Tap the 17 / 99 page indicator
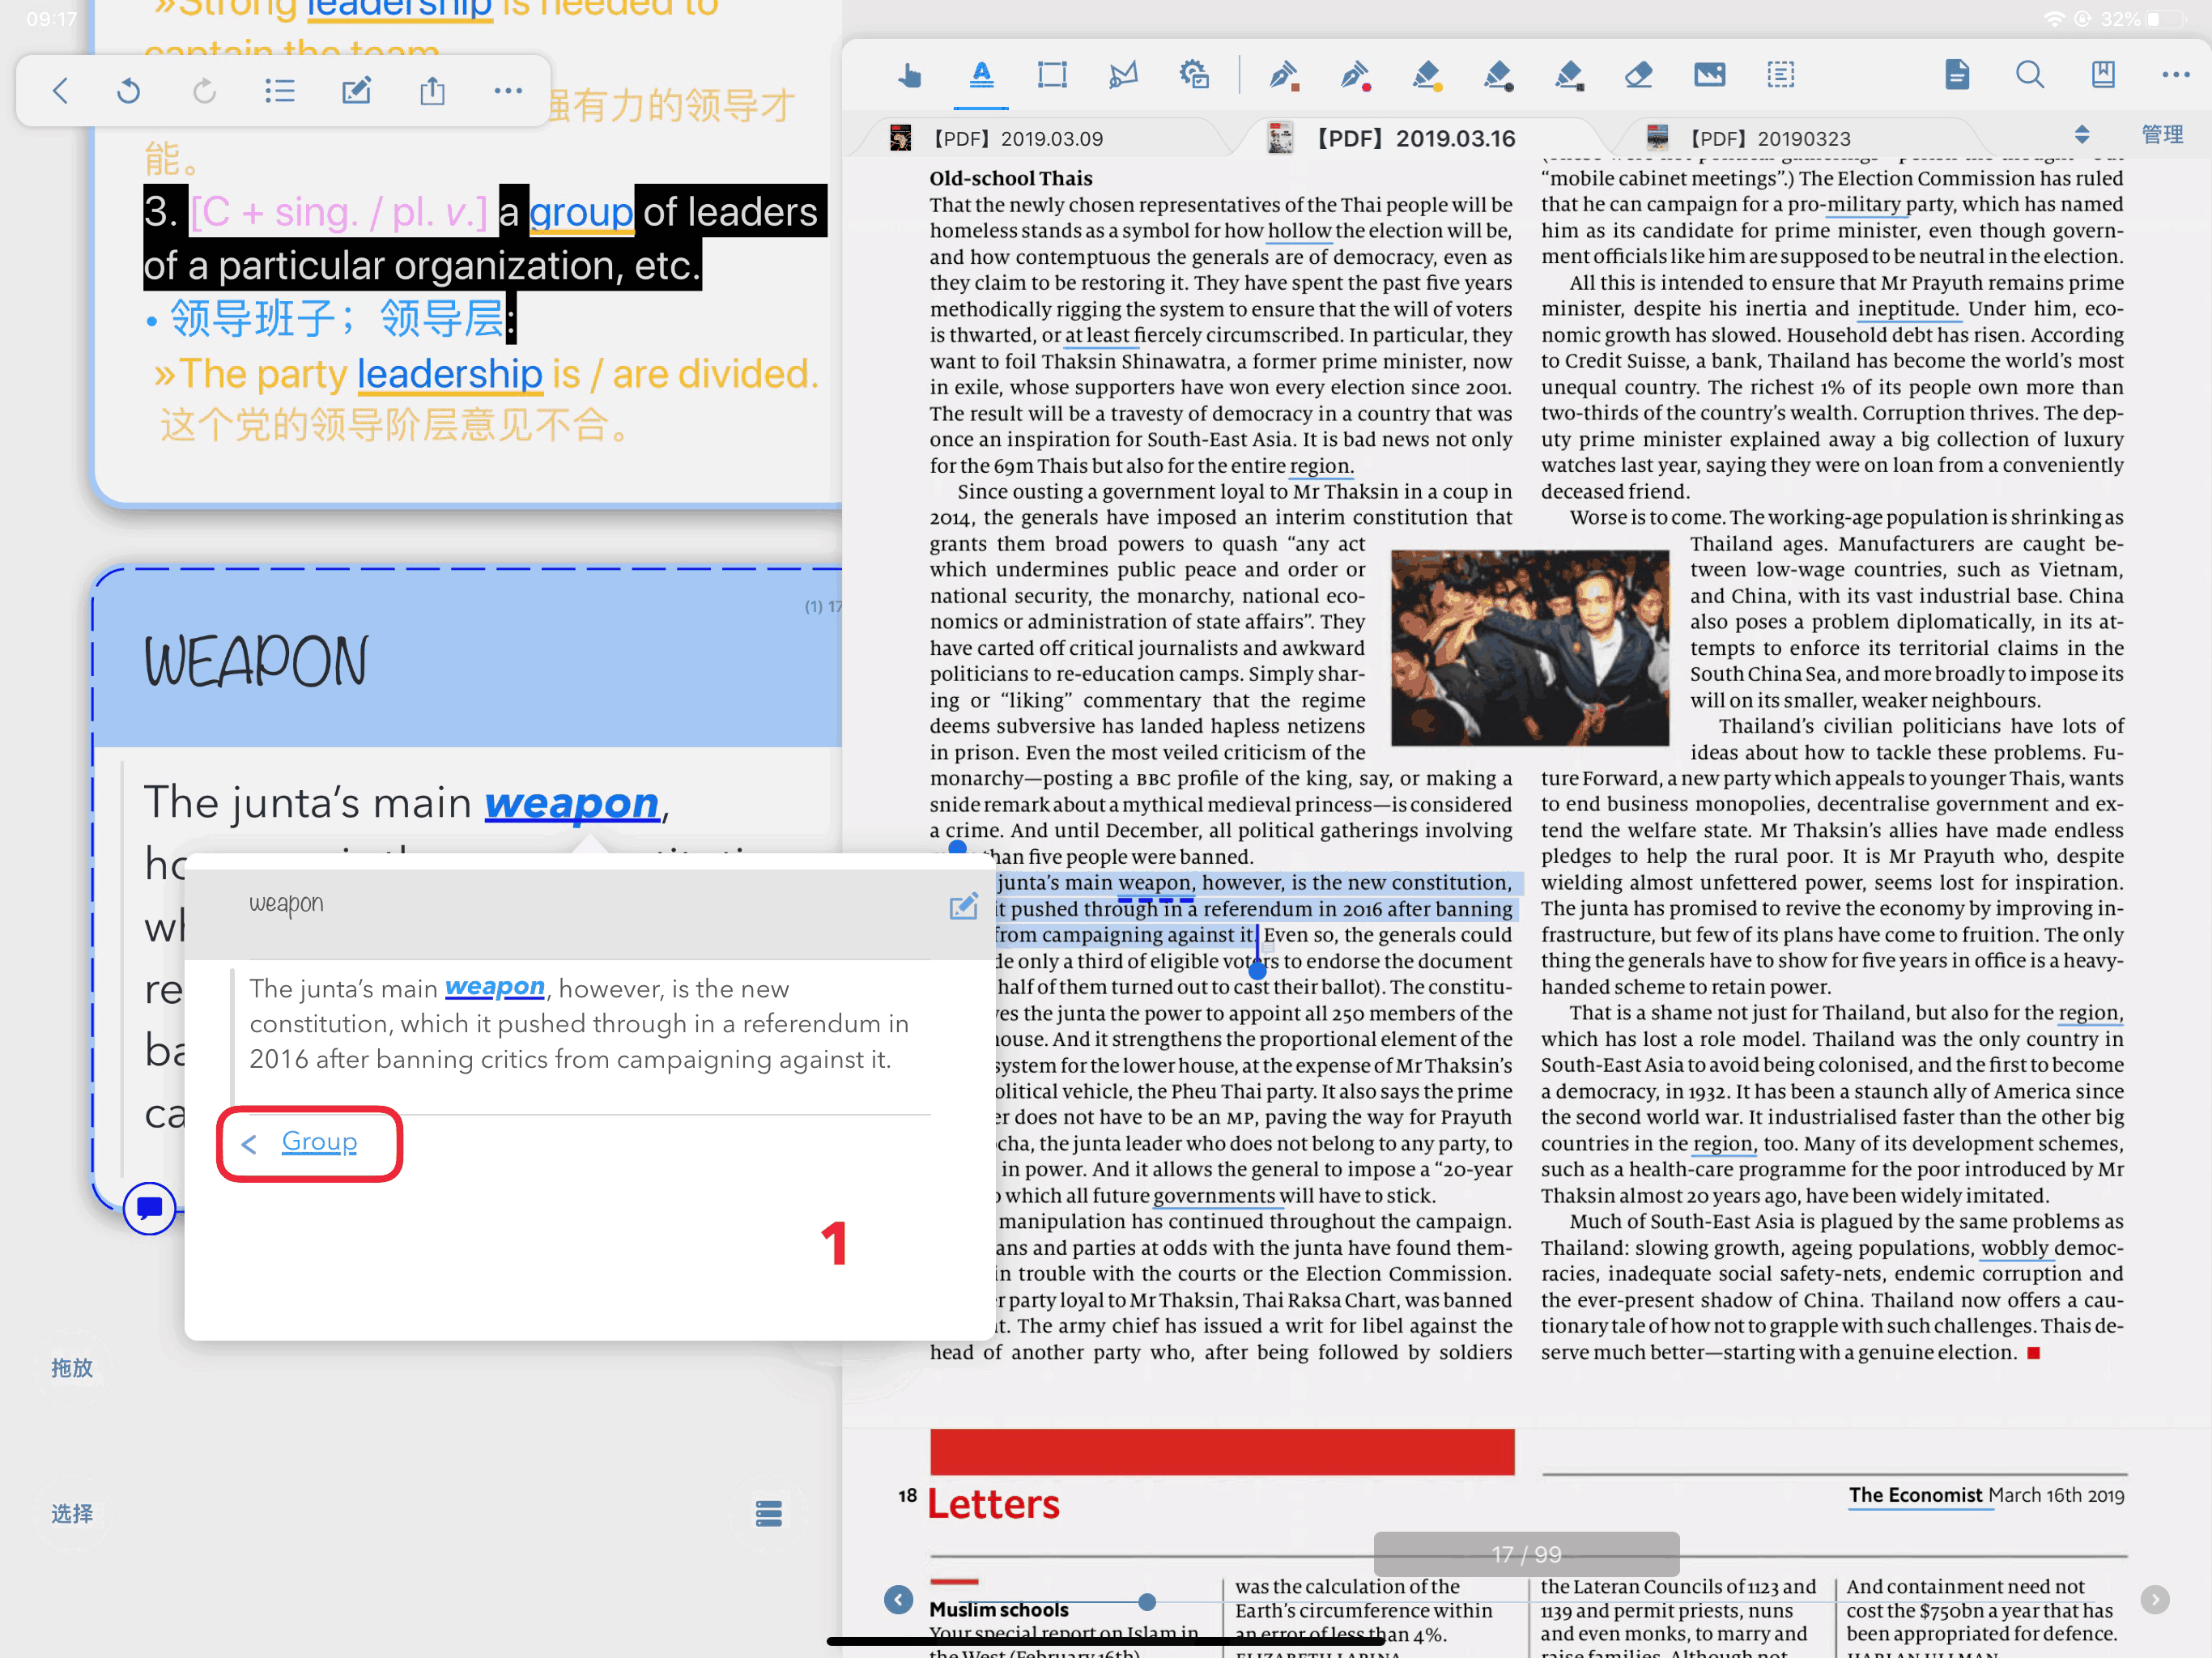 pyautogui.click(x=1526, y=1554)
